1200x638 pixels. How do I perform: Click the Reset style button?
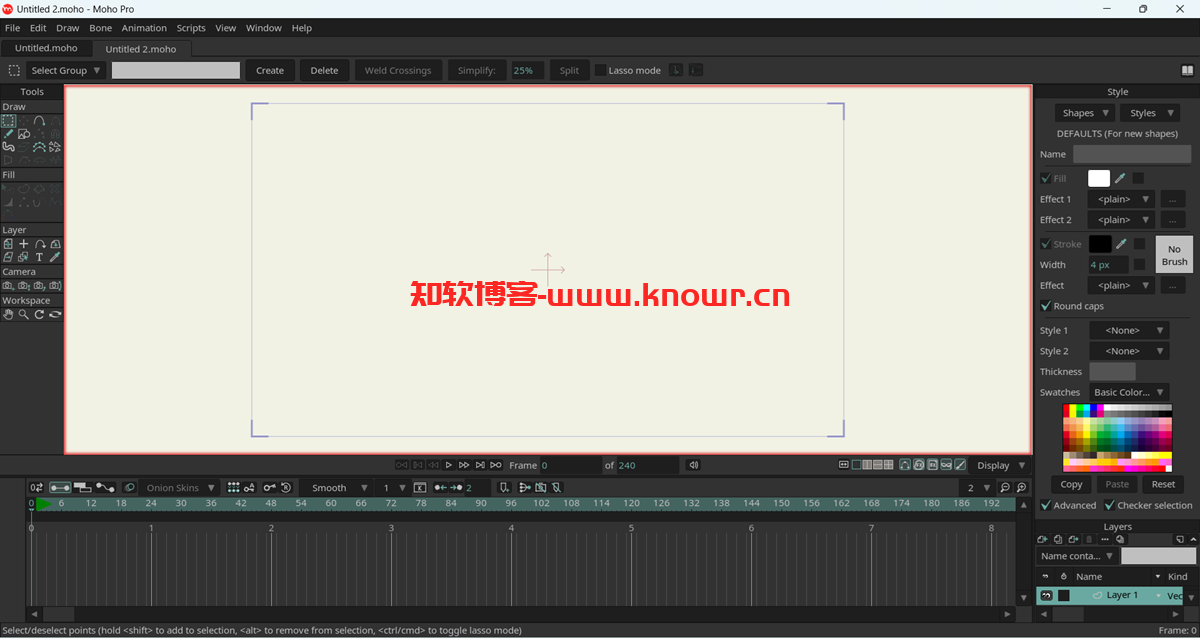pyautogui.click(x=1163, y=484)
